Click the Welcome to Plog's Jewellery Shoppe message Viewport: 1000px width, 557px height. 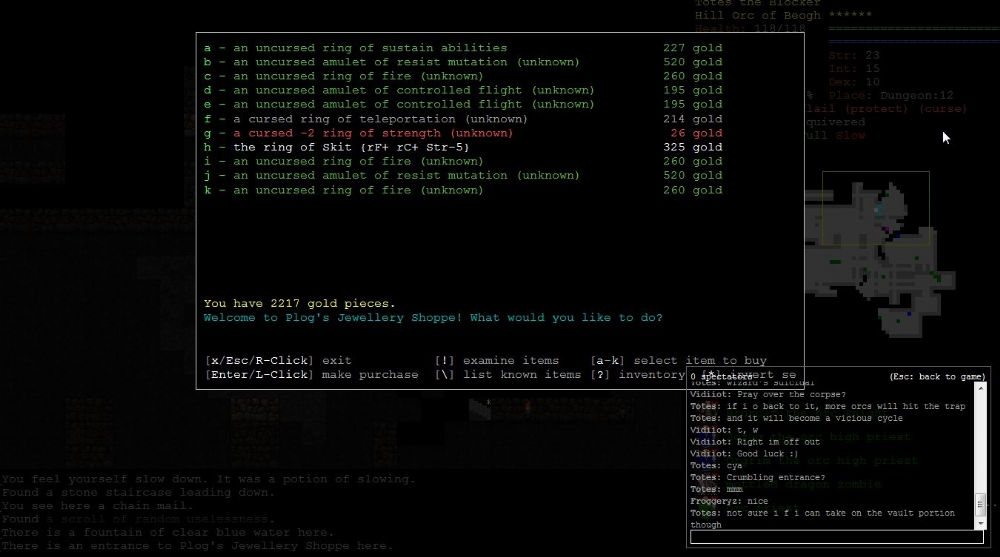[433, 318]
